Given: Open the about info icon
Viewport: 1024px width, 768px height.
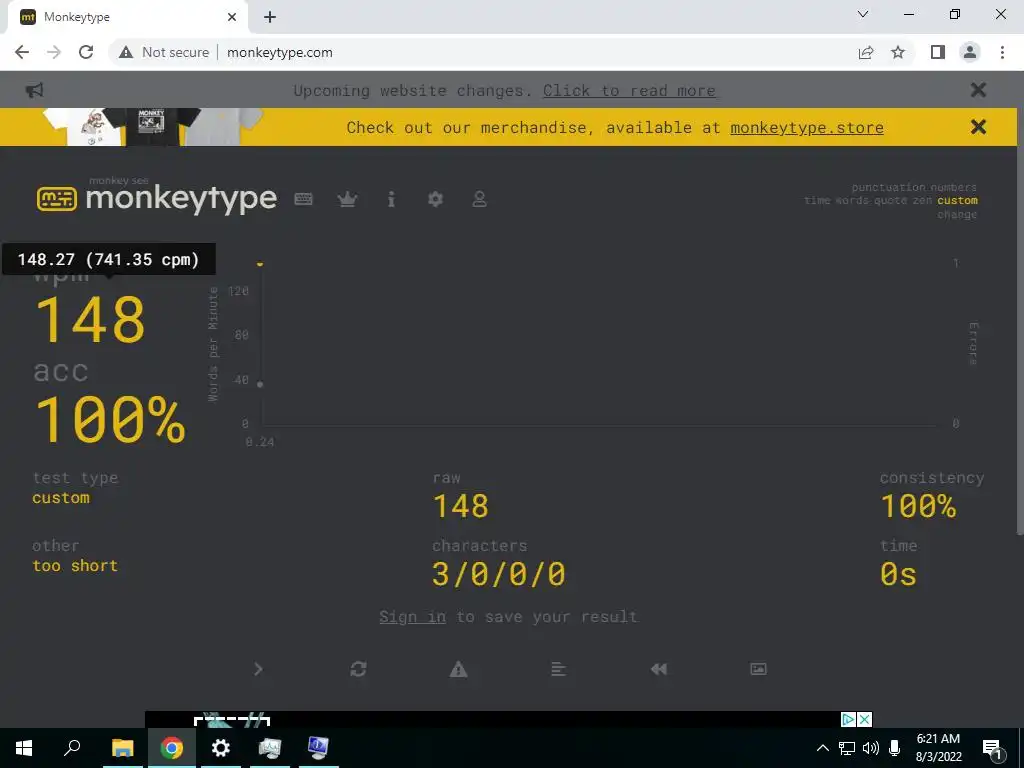Looking at the screenshot, I should (391, 199).
